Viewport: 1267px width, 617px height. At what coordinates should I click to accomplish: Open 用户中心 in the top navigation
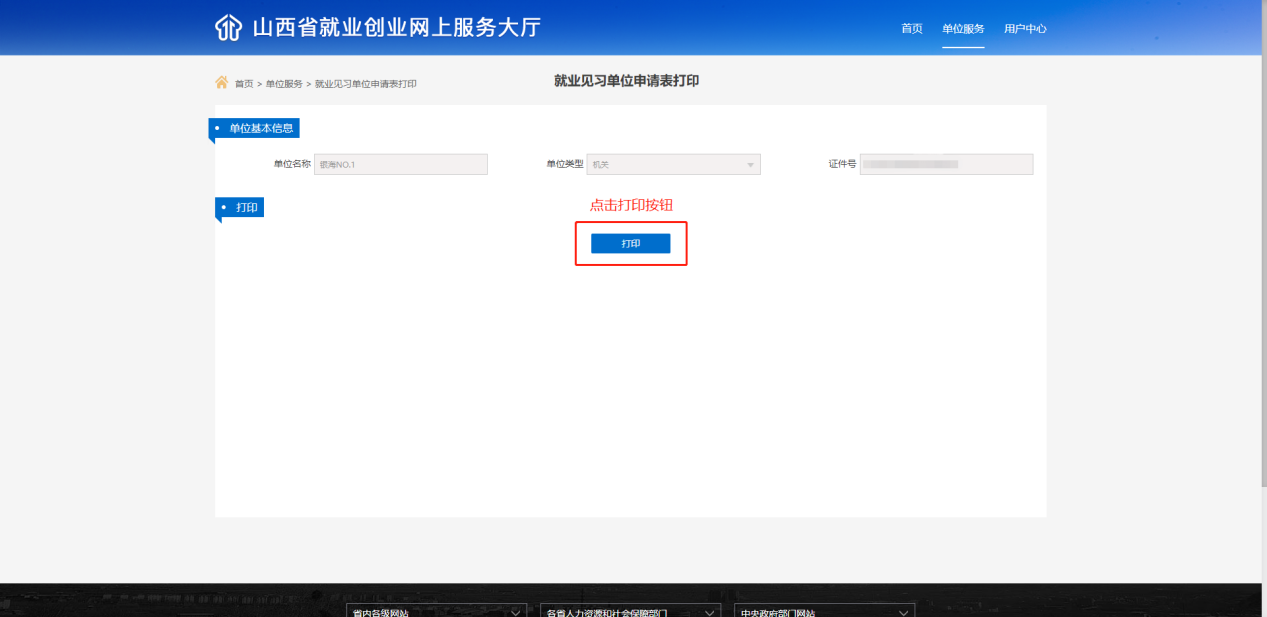[x=1025, y=29]
